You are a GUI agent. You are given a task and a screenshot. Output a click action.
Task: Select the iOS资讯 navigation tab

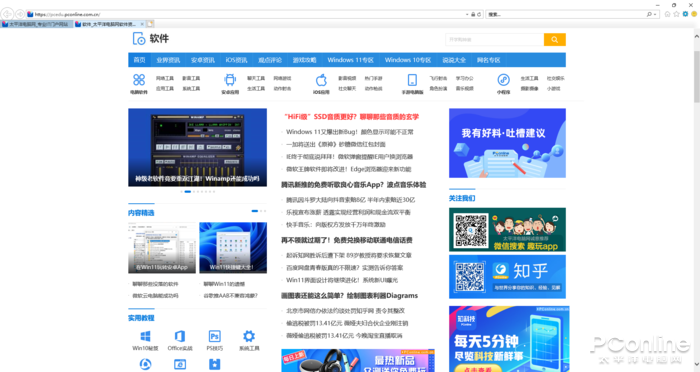236,60
